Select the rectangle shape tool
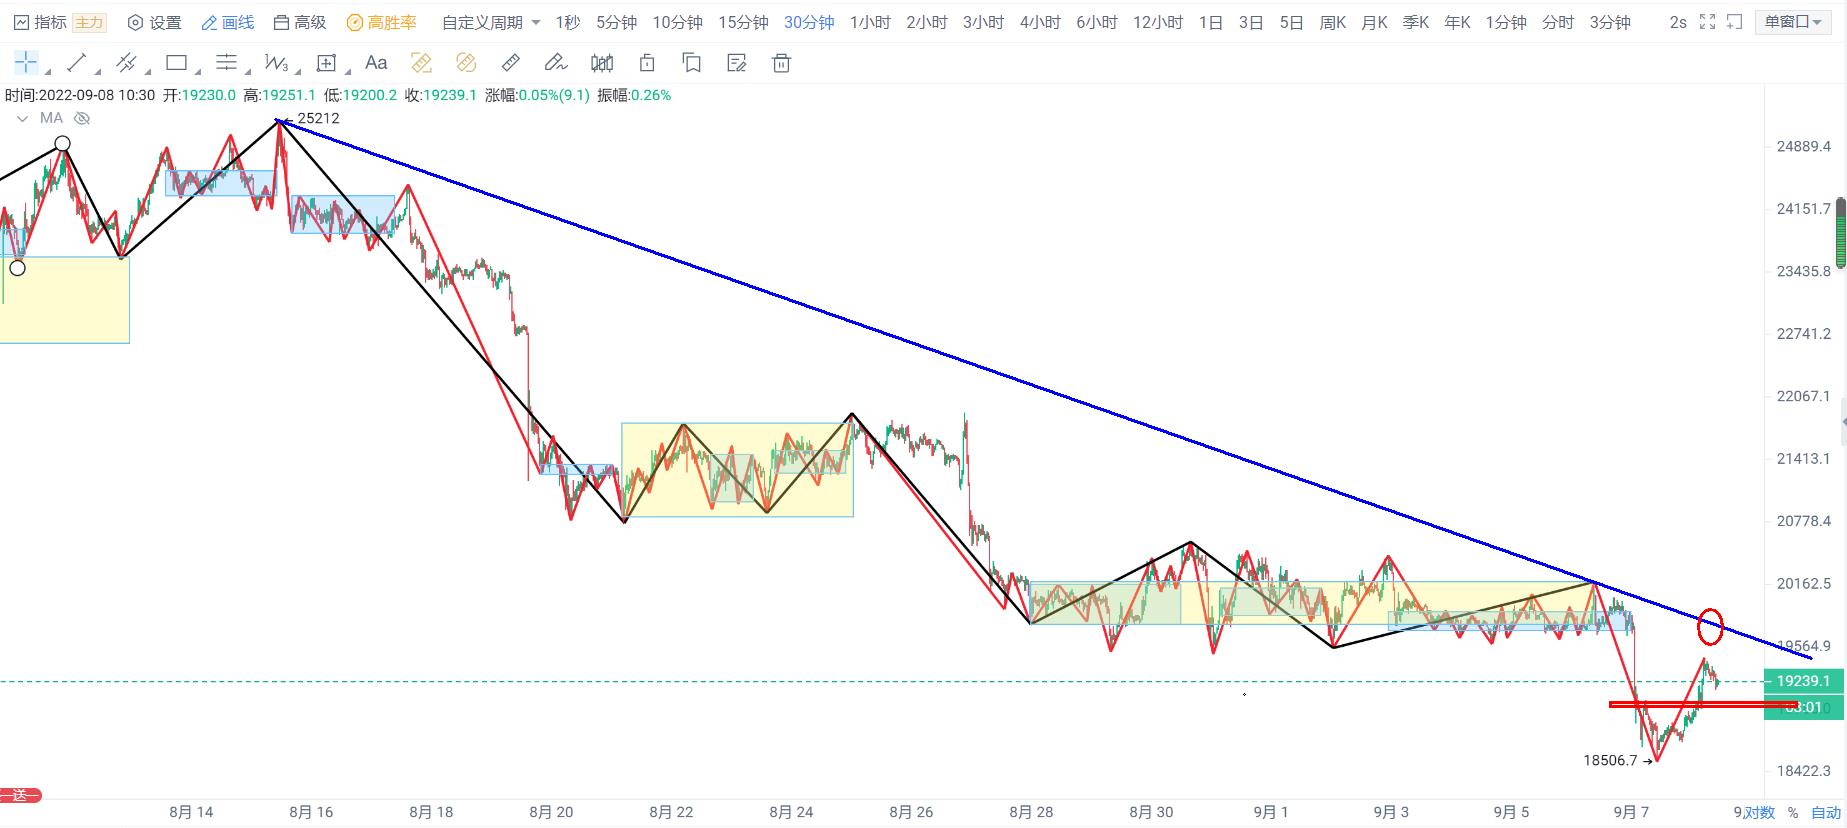This screenshot has height=828, width=1847. pyautogui.click(x=176, y=63)
